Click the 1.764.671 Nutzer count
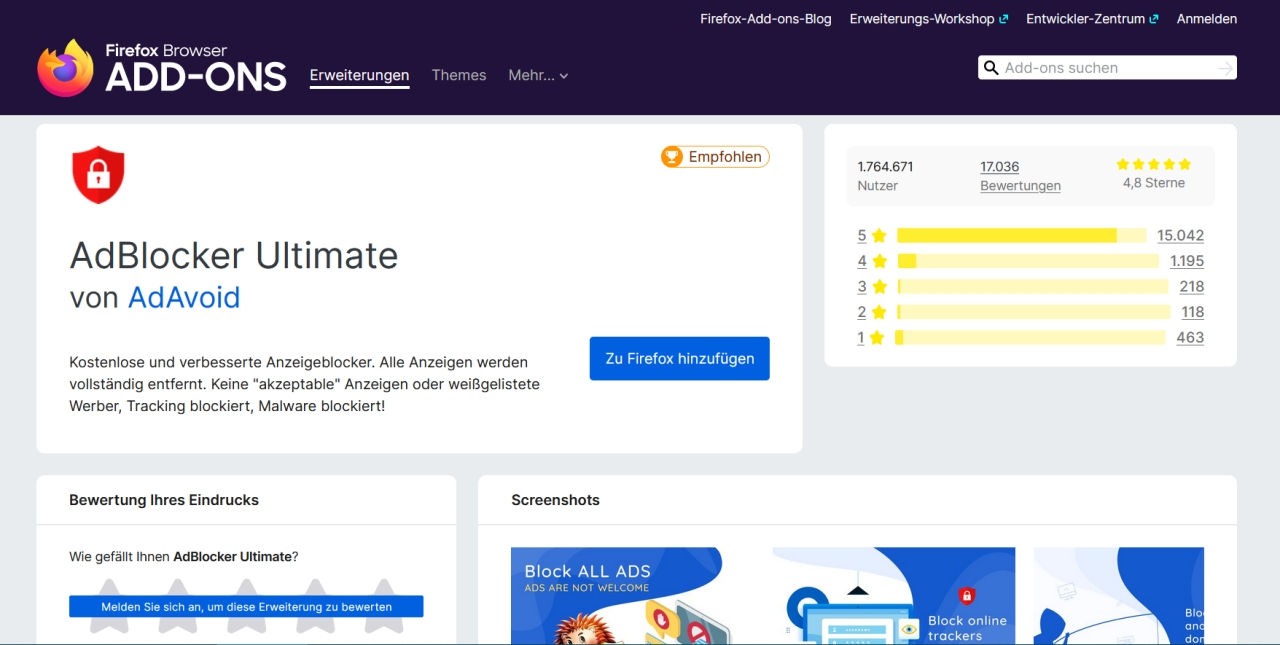 pyautogui.click(x=885, y=176)
